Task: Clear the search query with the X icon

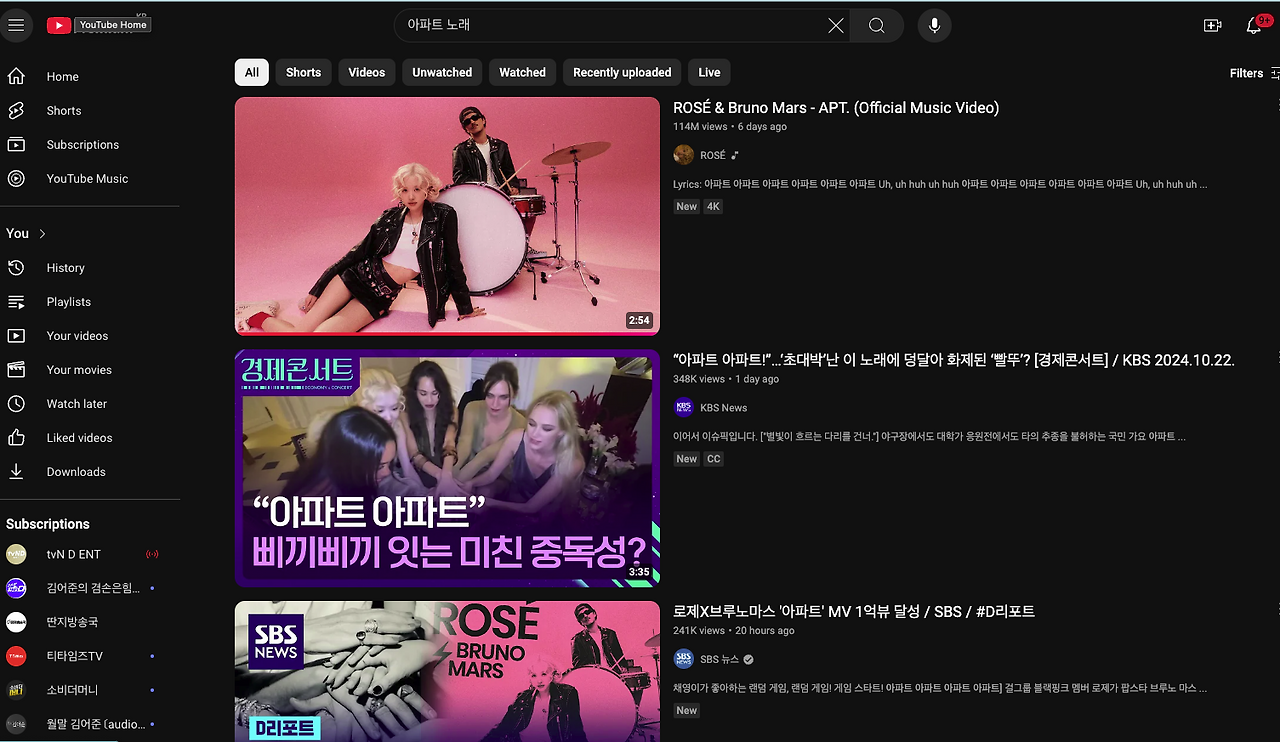Action: (x=836, y=25)
